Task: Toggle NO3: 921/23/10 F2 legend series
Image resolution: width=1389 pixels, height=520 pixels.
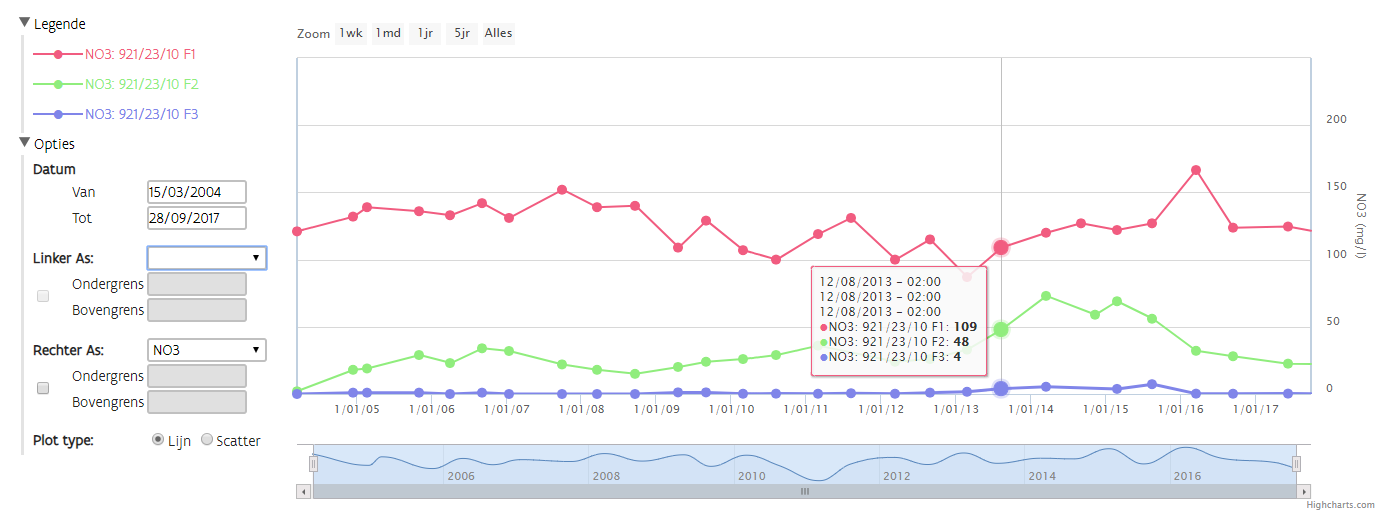Action: point(116,84)
